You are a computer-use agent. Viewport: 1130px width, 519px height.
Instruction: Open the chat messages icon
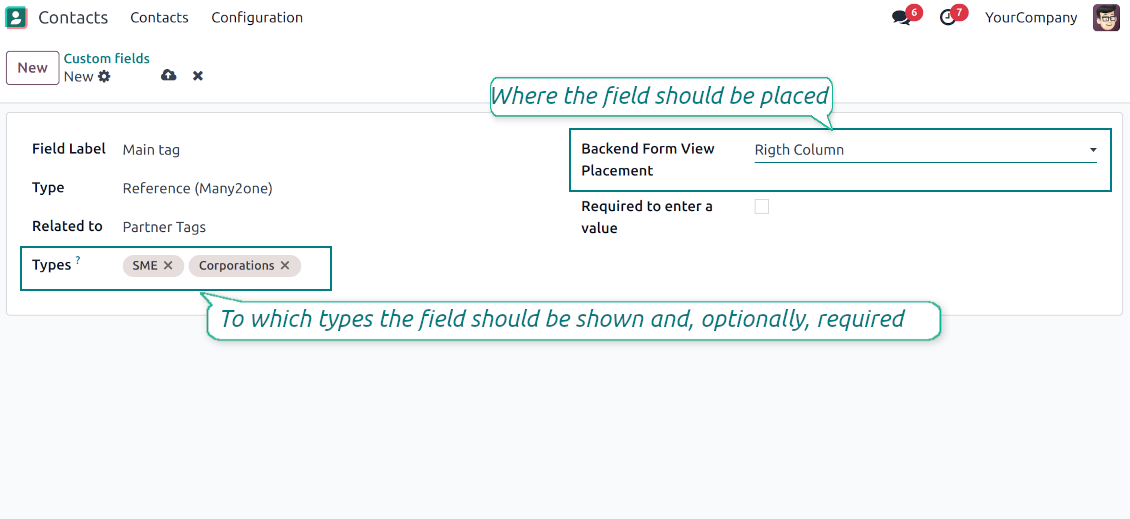pyautogui.click(x=901, y=18)
